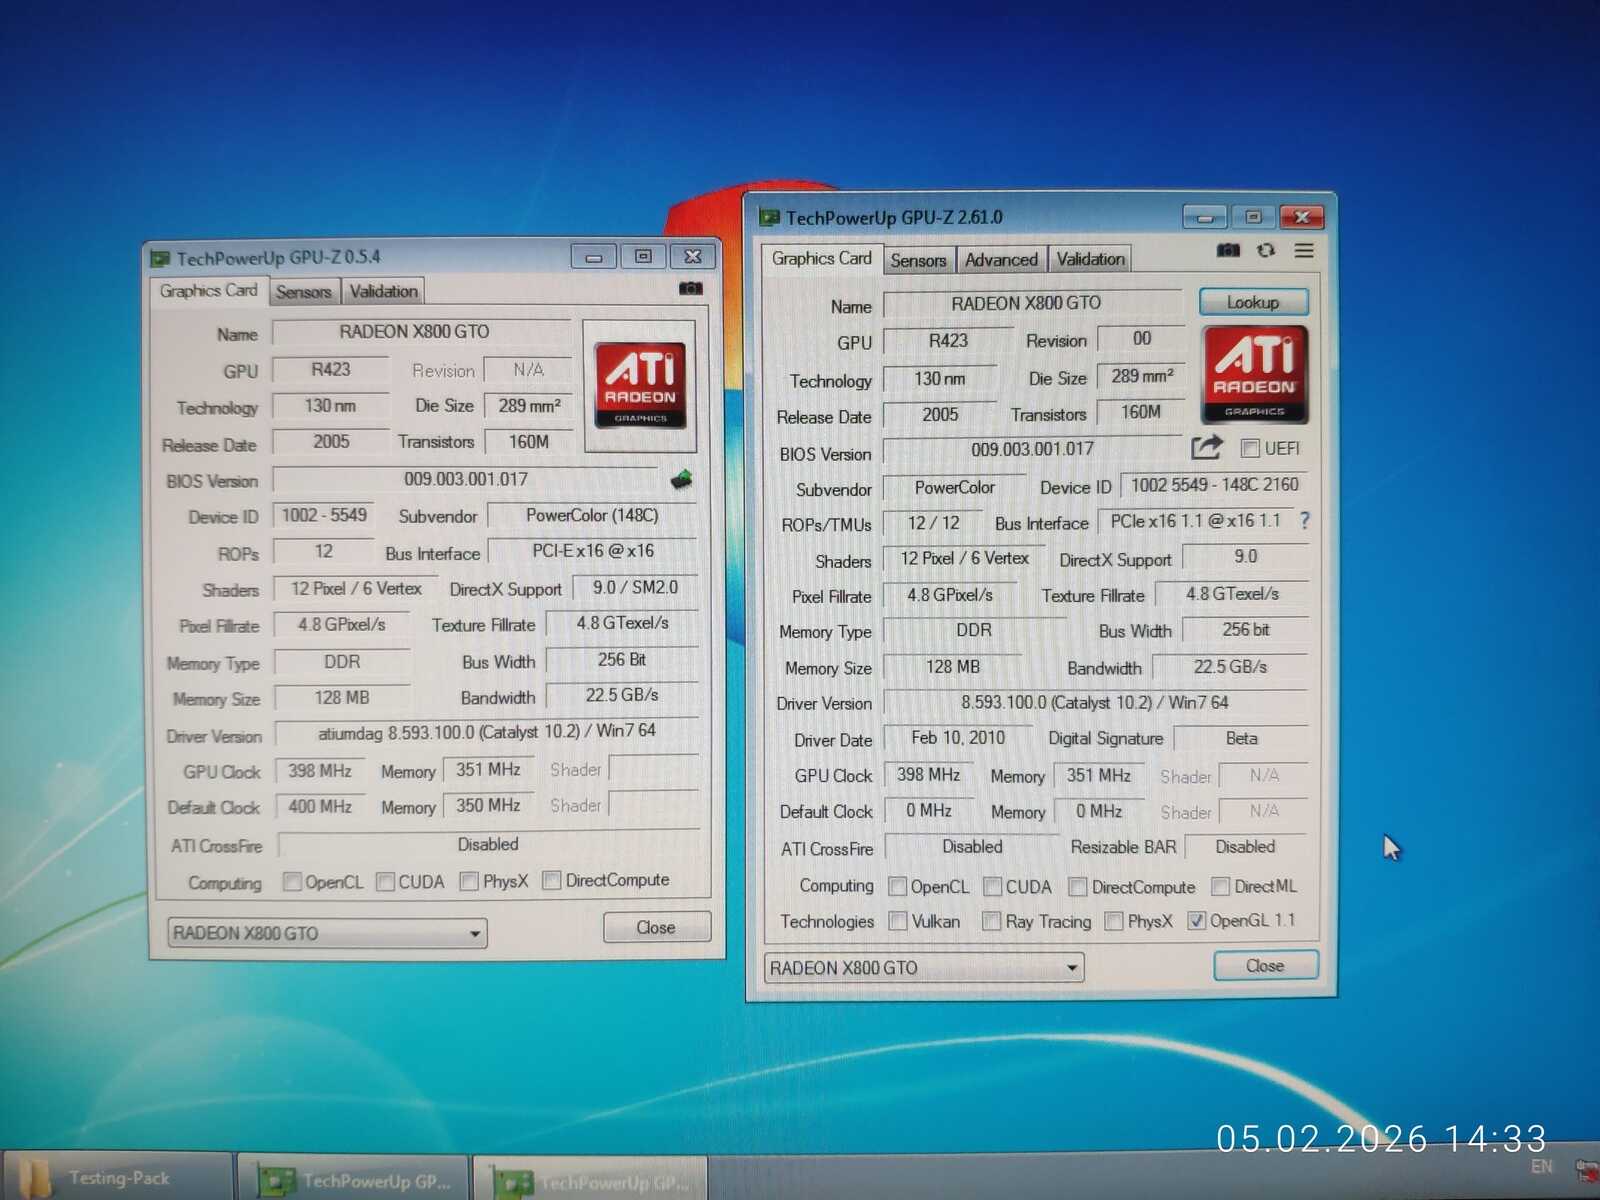Viewport: 1600px width, 1200px height.
Task: Click the Bus Interface value "PCI-E x16 @ x16"
Action: (x=593, y=551)
